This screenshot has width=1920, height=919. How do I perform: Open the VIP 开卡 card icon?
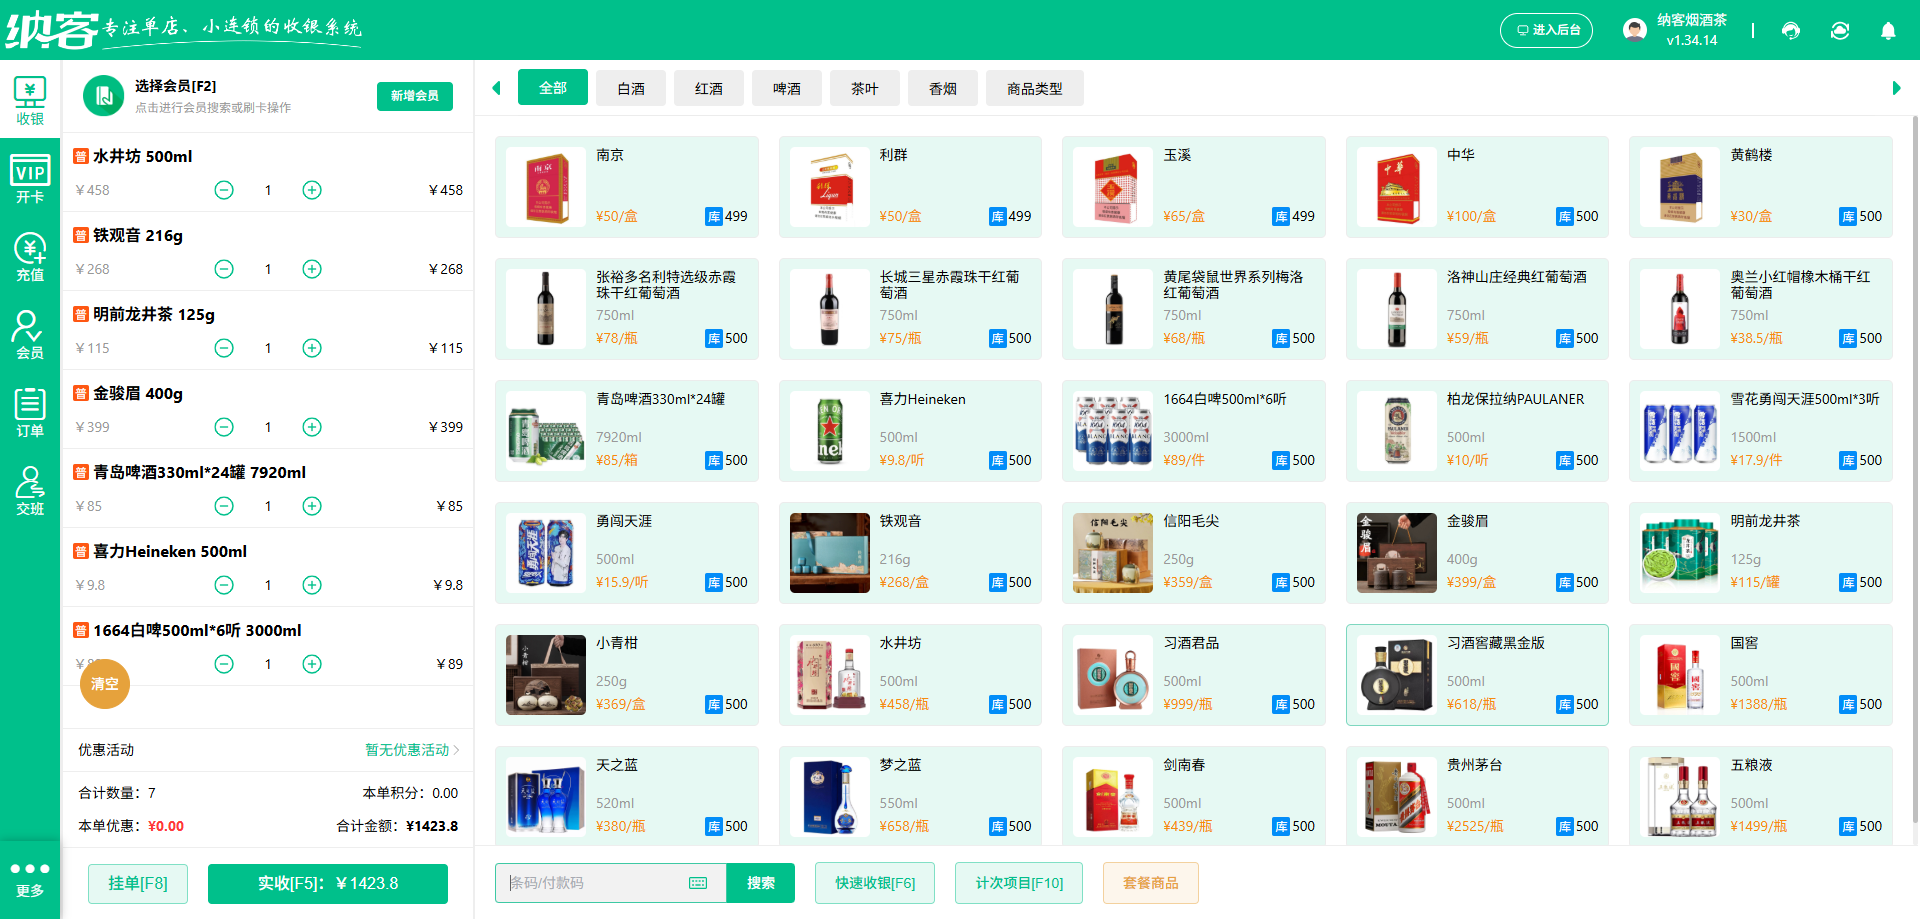30,176
